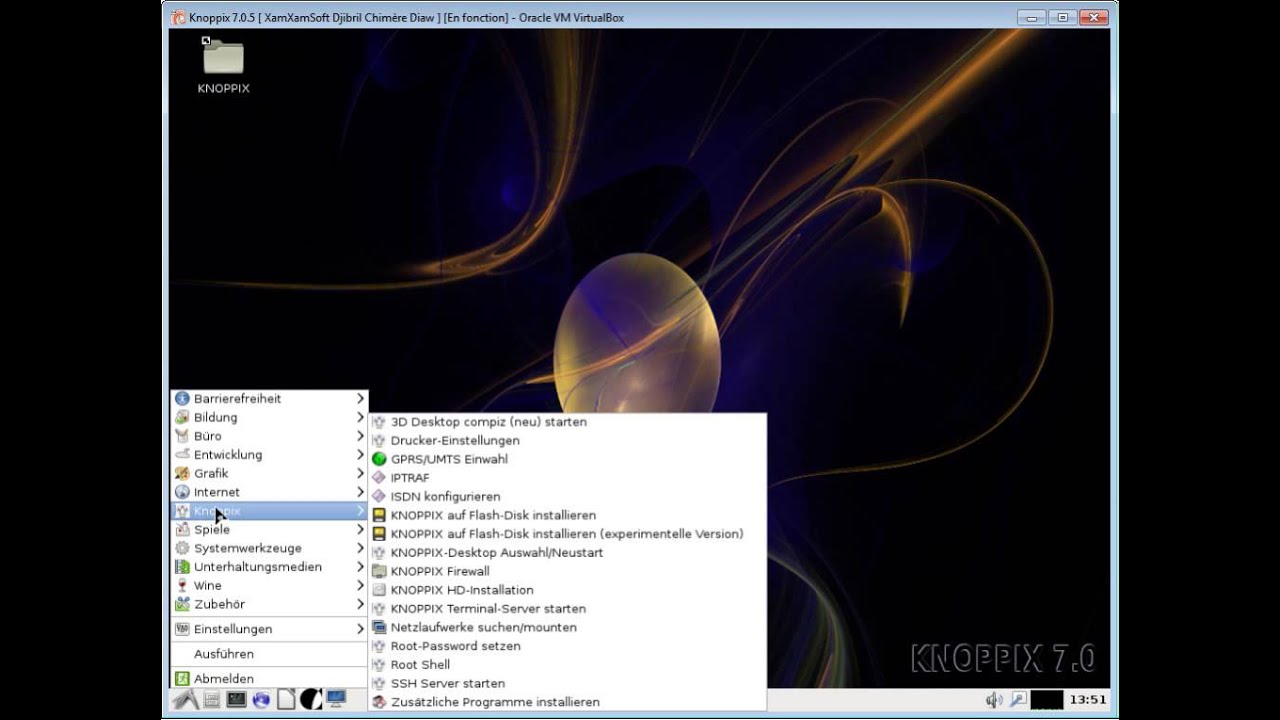
Task: Select ISDN konfigurieren
Action: 567,496
